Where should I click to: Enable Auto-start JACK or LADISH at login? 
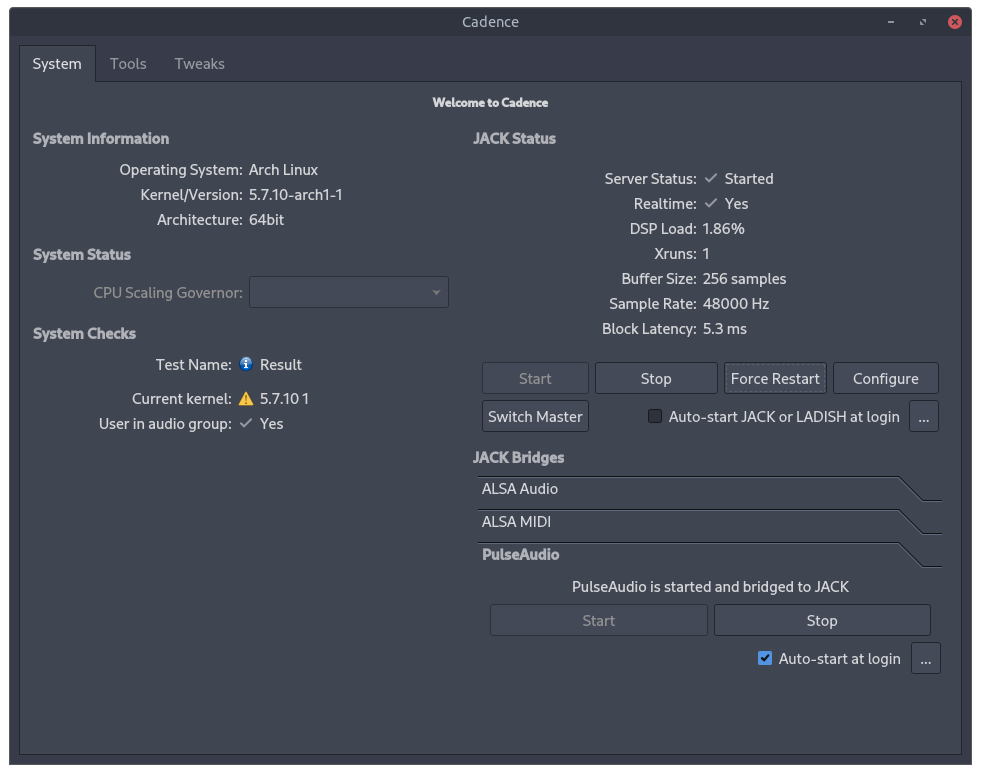[656, 417]
